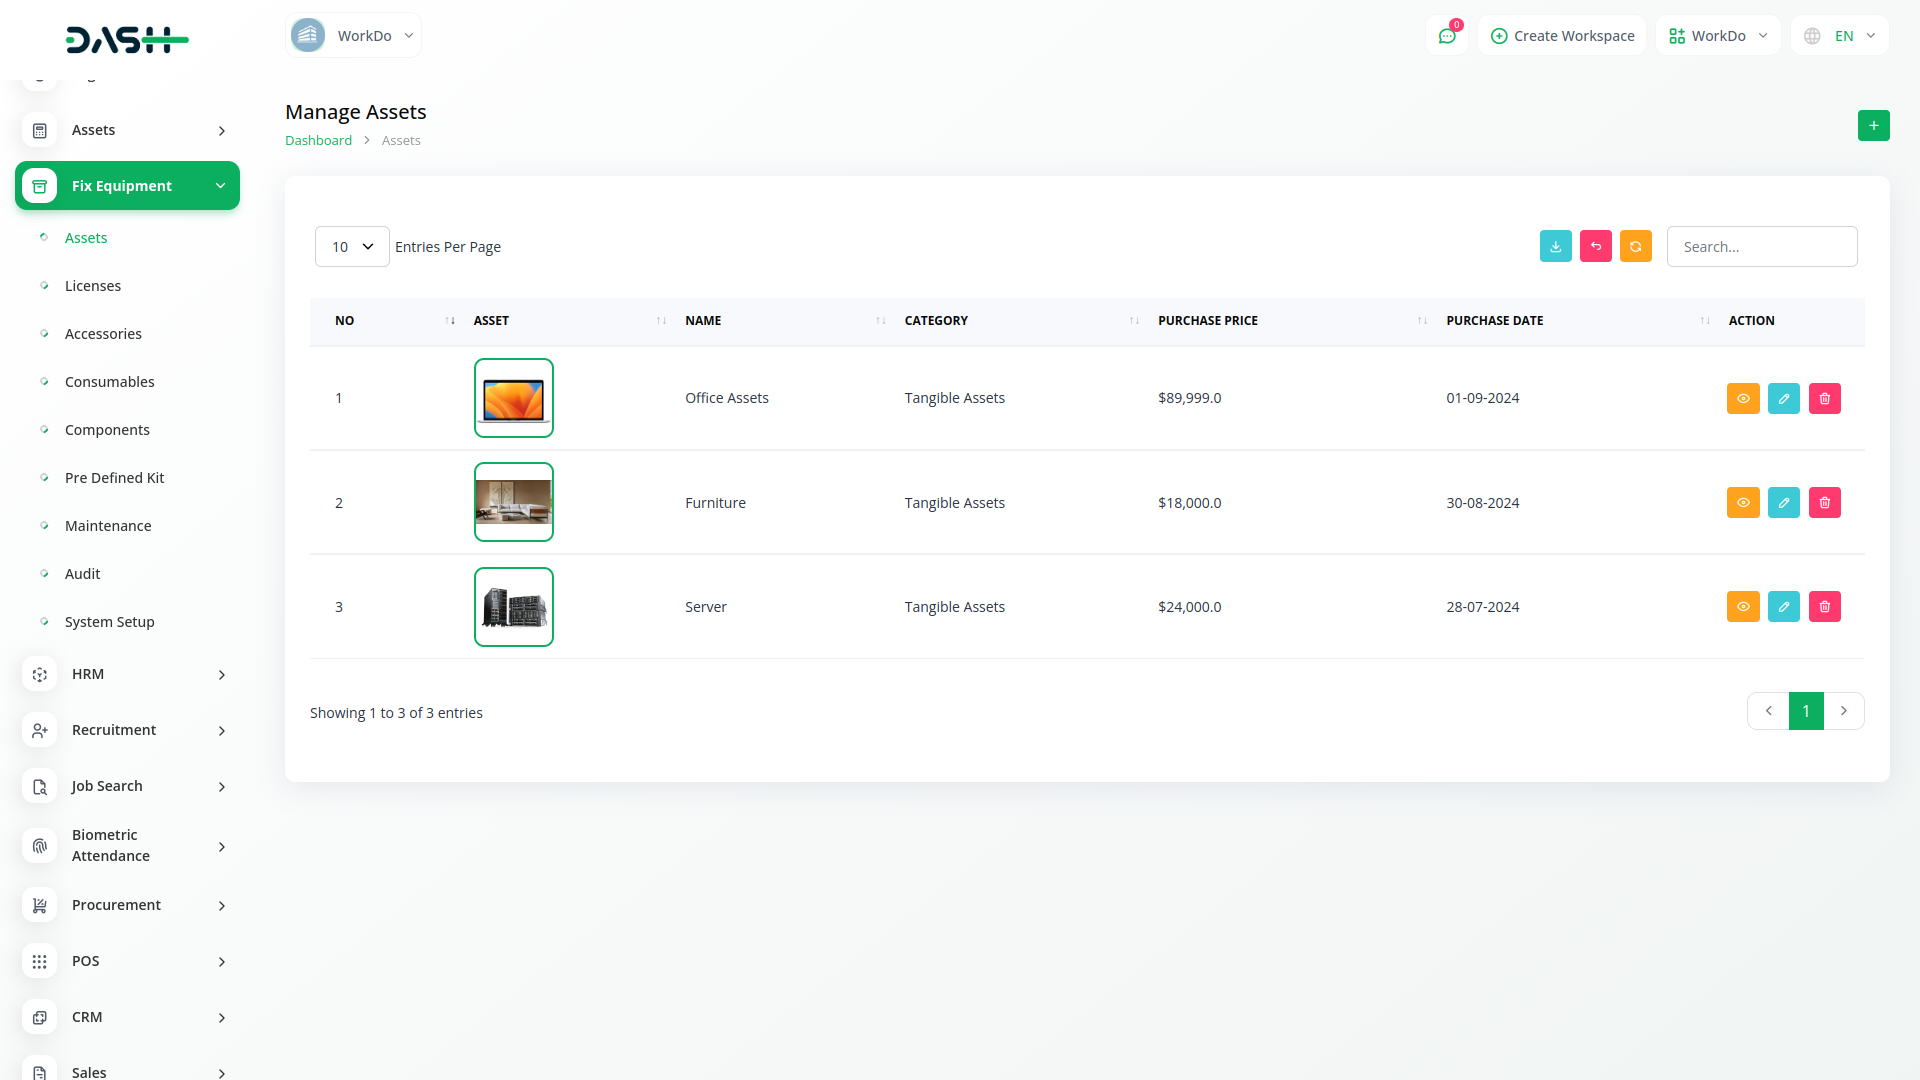
Task: Click the orange refresh icon
Action: pyautogui.click(x=1635, y=246)
